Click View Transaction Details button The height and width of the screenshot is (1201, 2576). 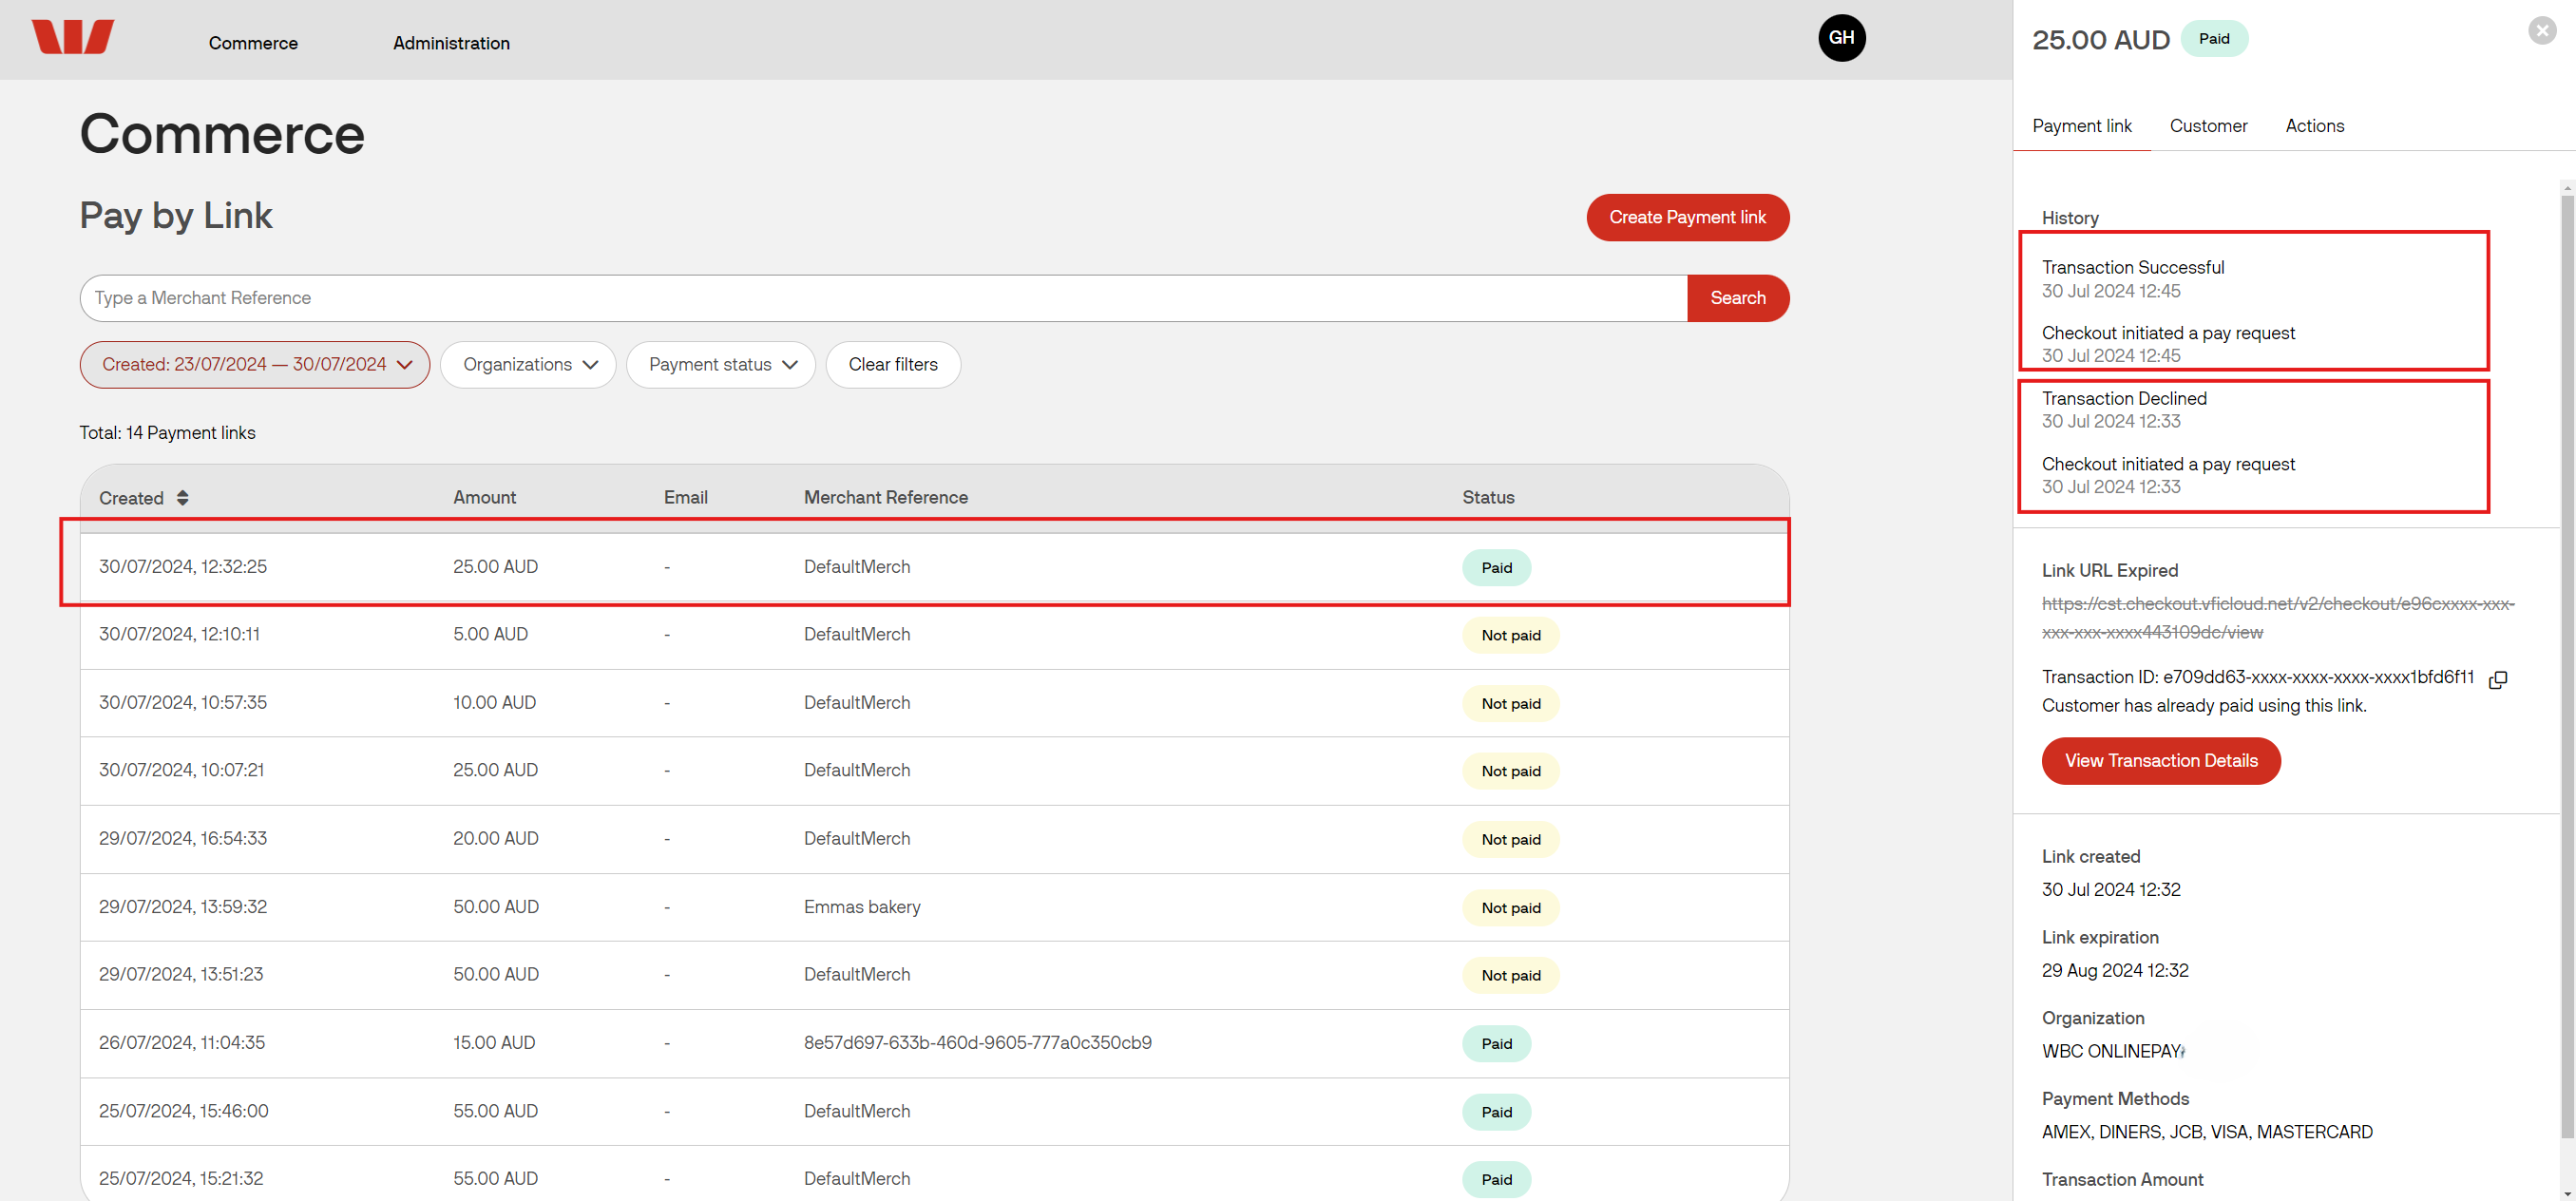coord(2160,761)
